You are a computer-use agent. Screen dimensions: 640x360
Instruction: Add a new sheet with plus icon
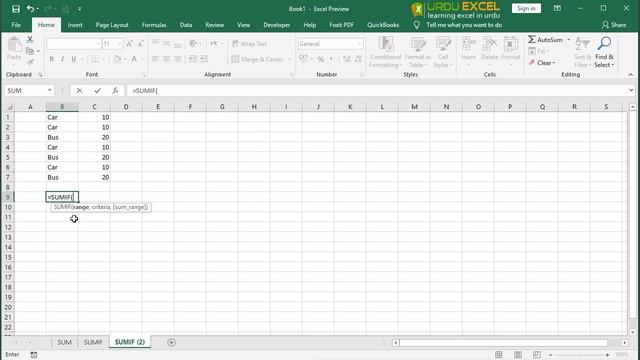click(x=171, y=342)
